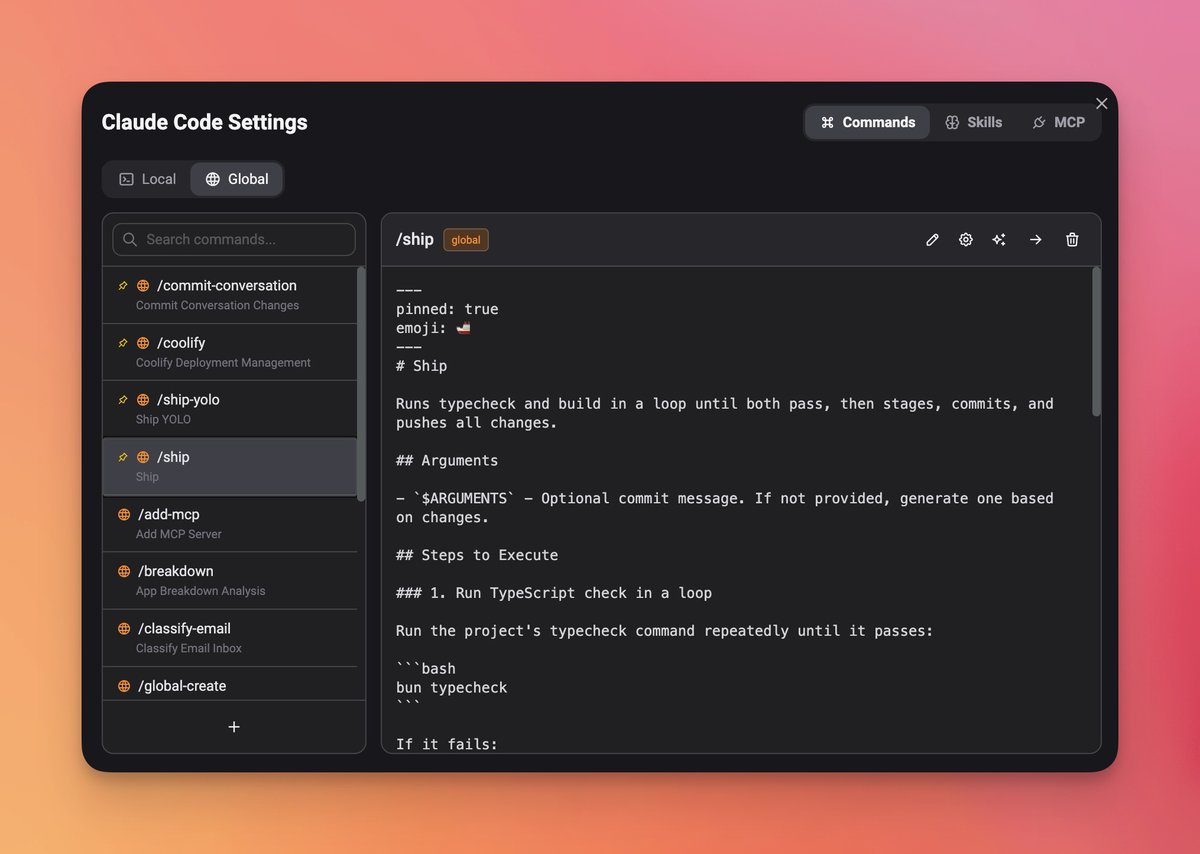Close the Claude Code Settings dialog
This screenshot has width=1200, height=854.
click(x=1102, y=103)
